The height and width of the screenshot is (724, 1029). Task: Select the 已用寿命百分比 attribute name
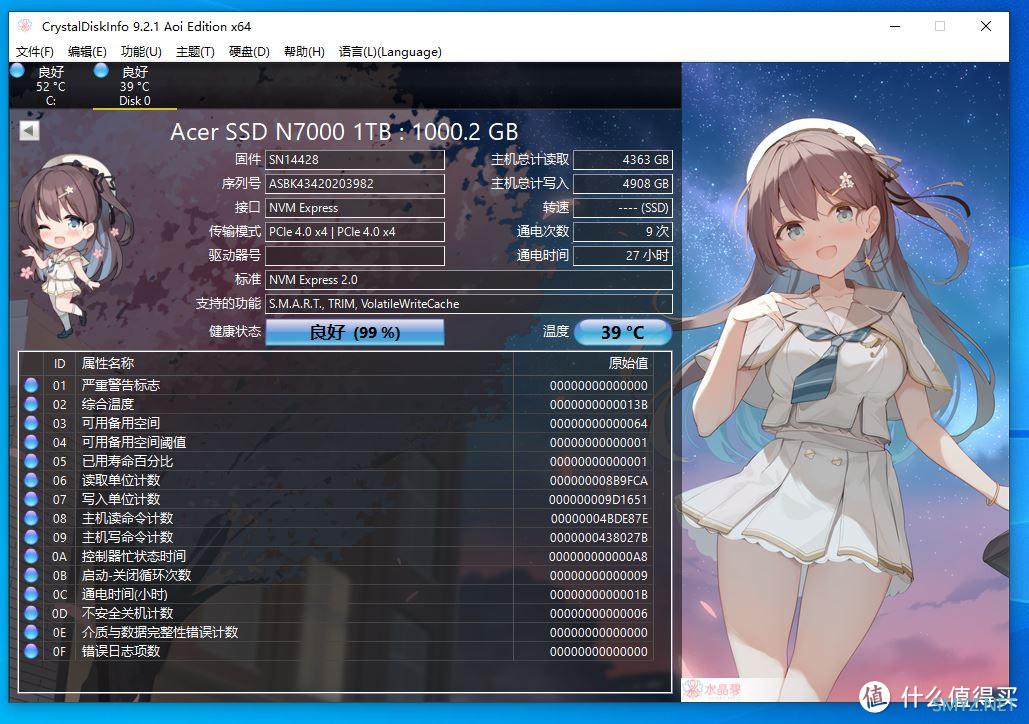coord(127,461)
